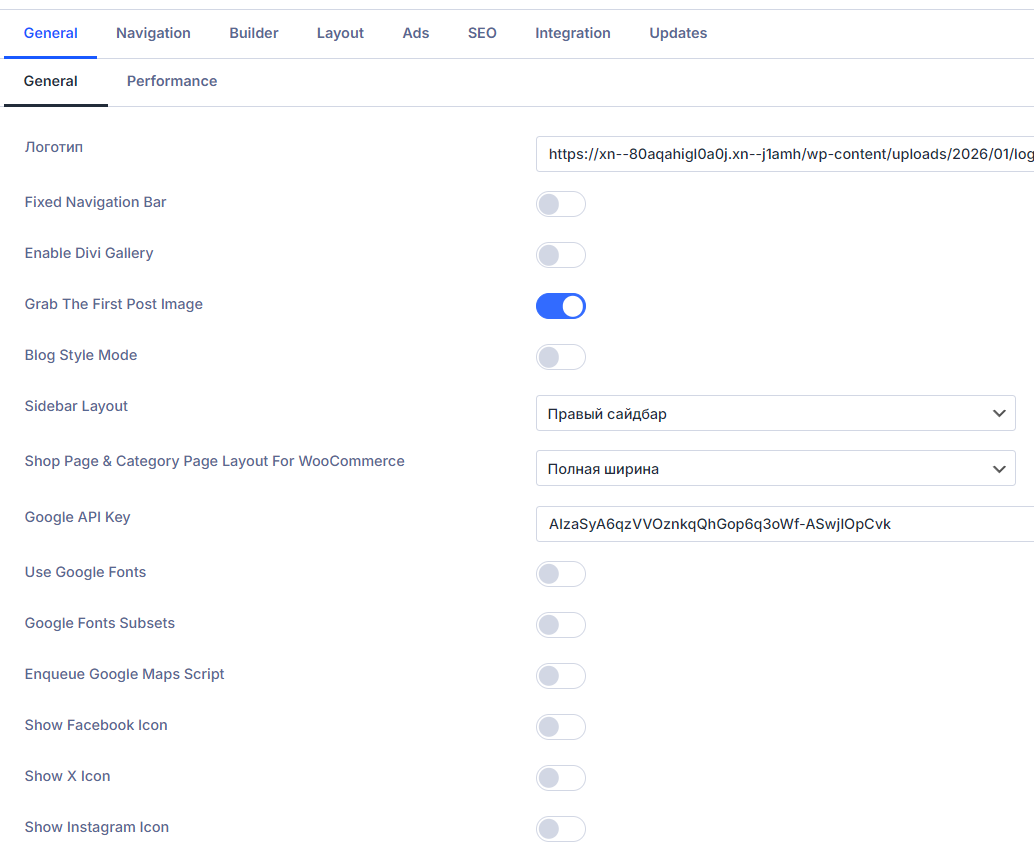Turn on Enable Divi Gallery switch

(560, 255)
